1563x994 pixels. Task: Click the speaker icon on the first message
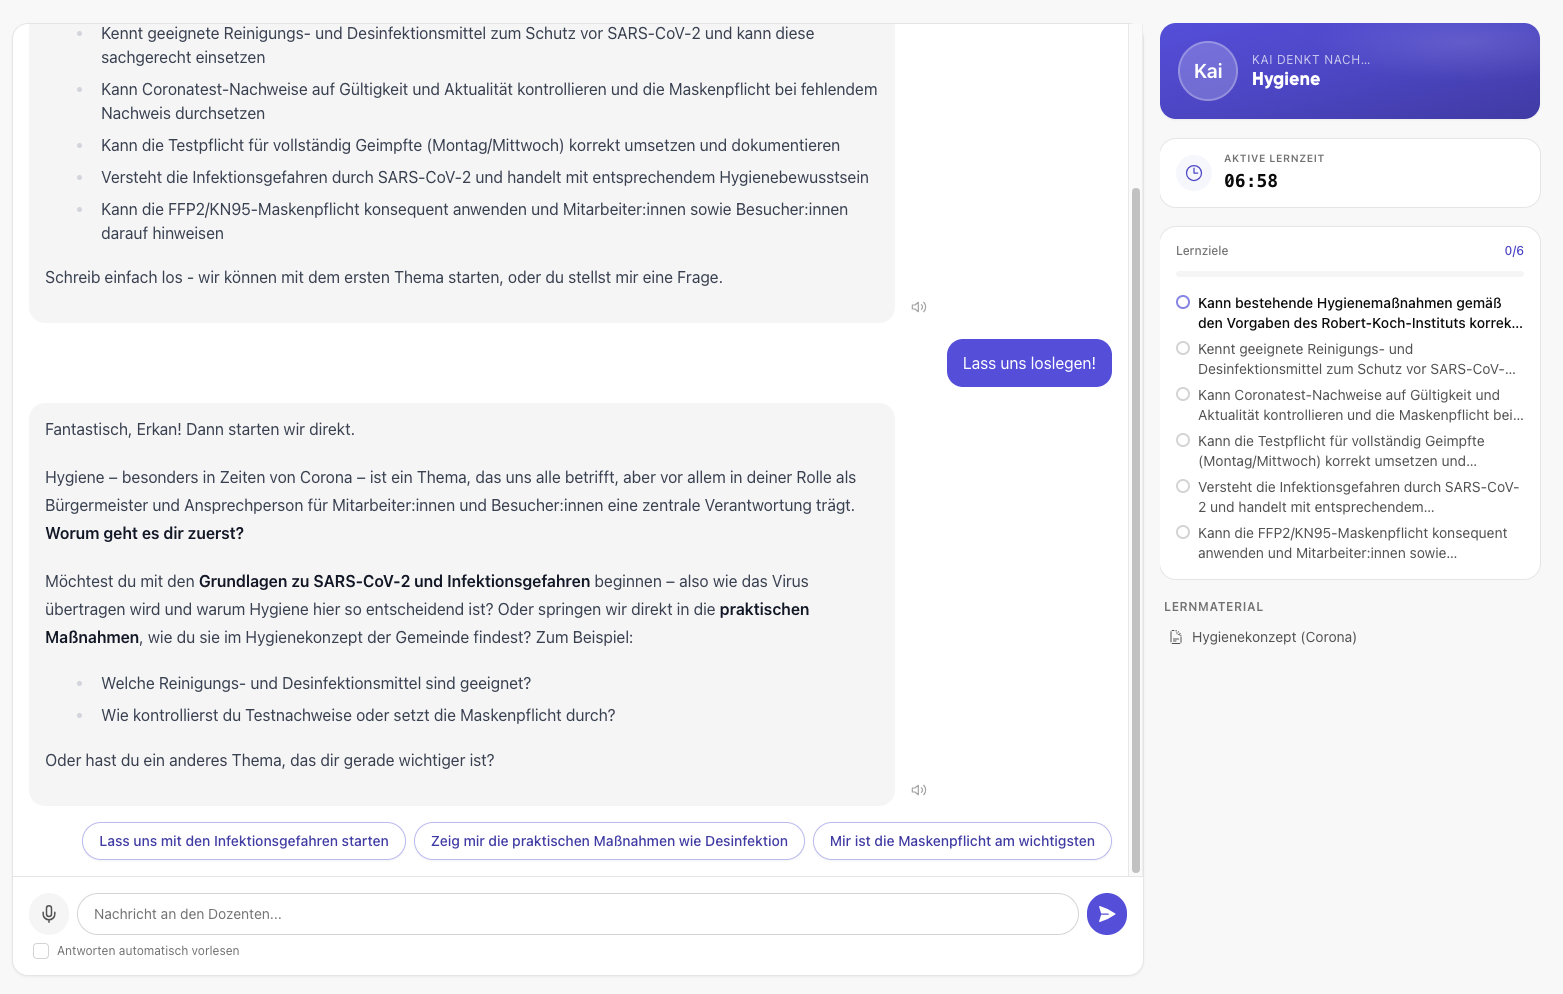click(x=918, y=306)
